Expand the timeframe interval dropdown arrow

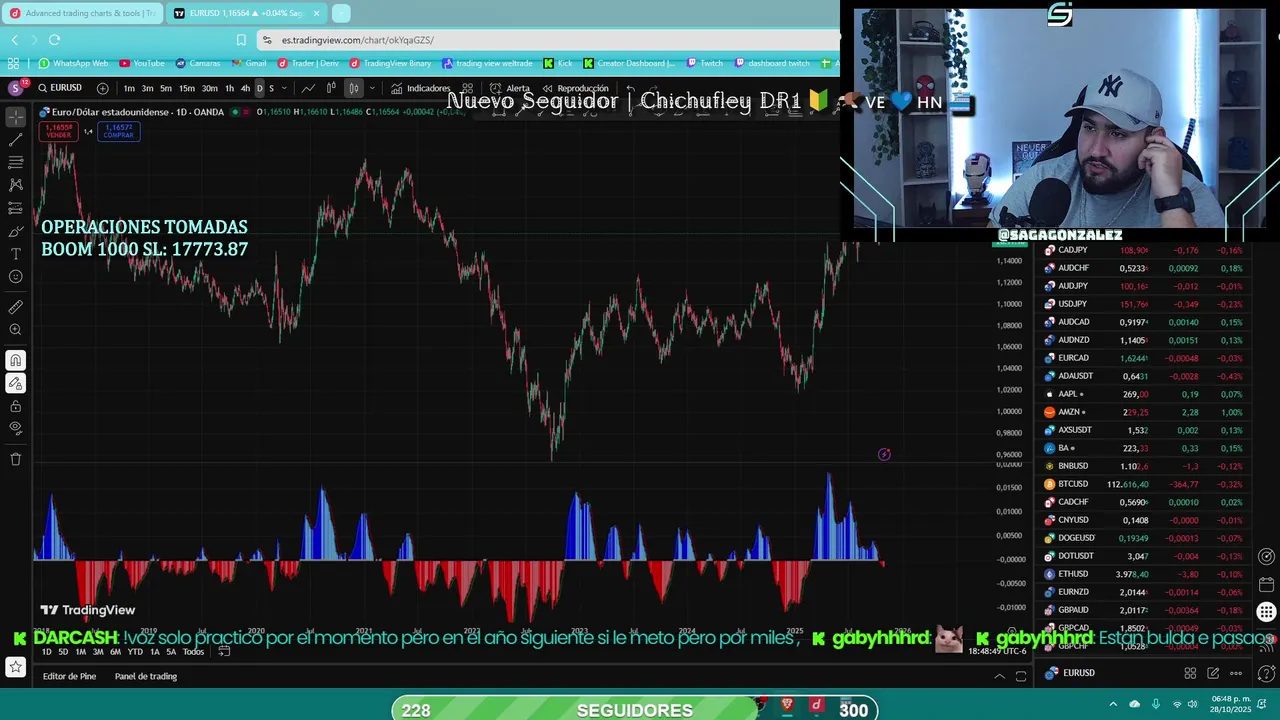(x=285, y=88)
